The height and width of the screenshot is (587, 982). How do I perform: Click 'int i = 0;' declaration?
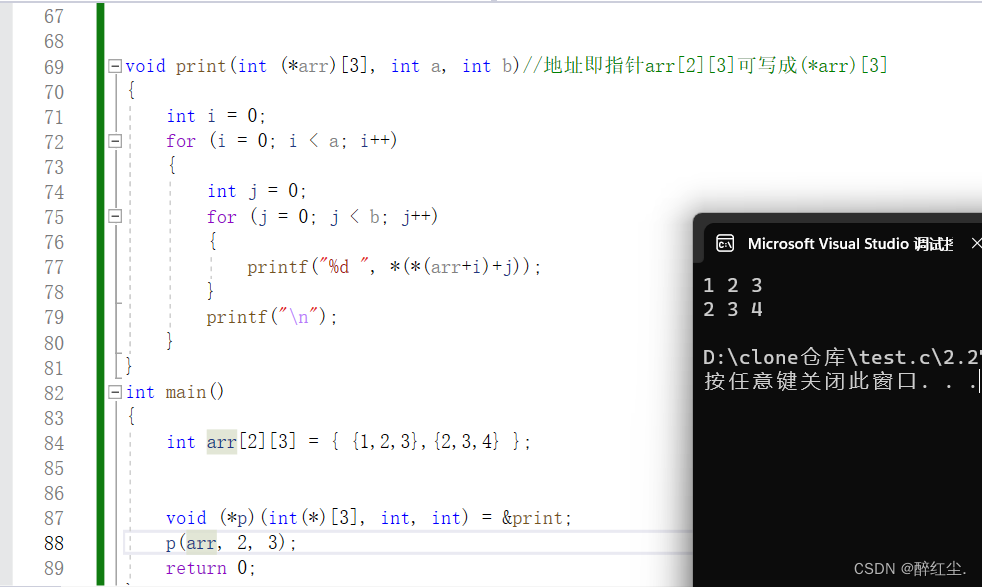pyautogui.click(x=216, y=116)
